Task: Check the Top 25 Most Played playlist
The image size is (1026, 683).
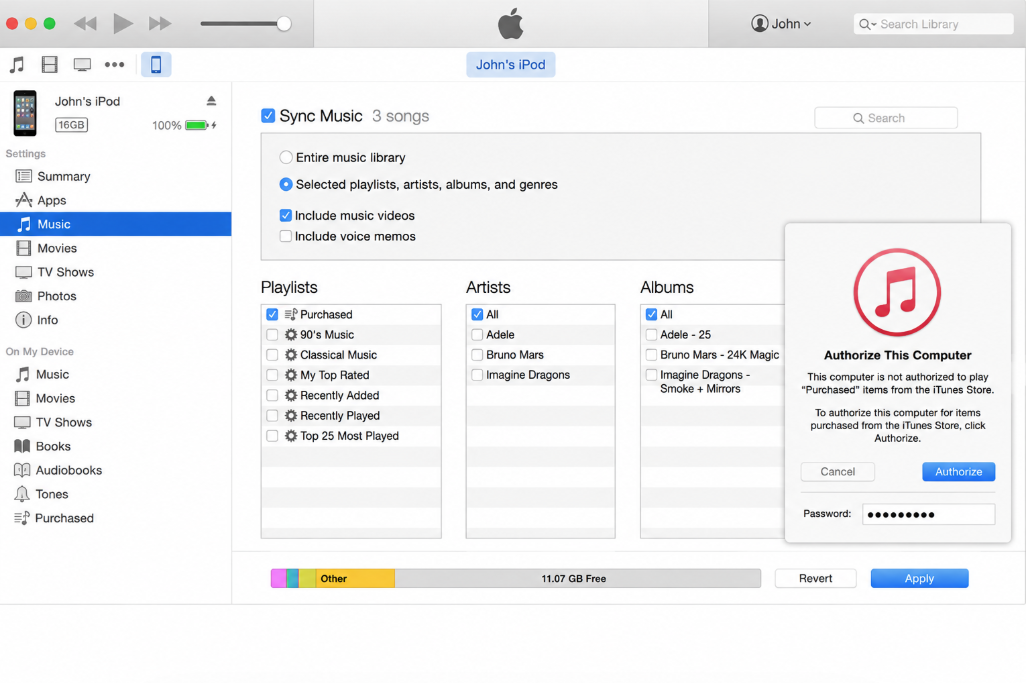Action: coord(272,436)
